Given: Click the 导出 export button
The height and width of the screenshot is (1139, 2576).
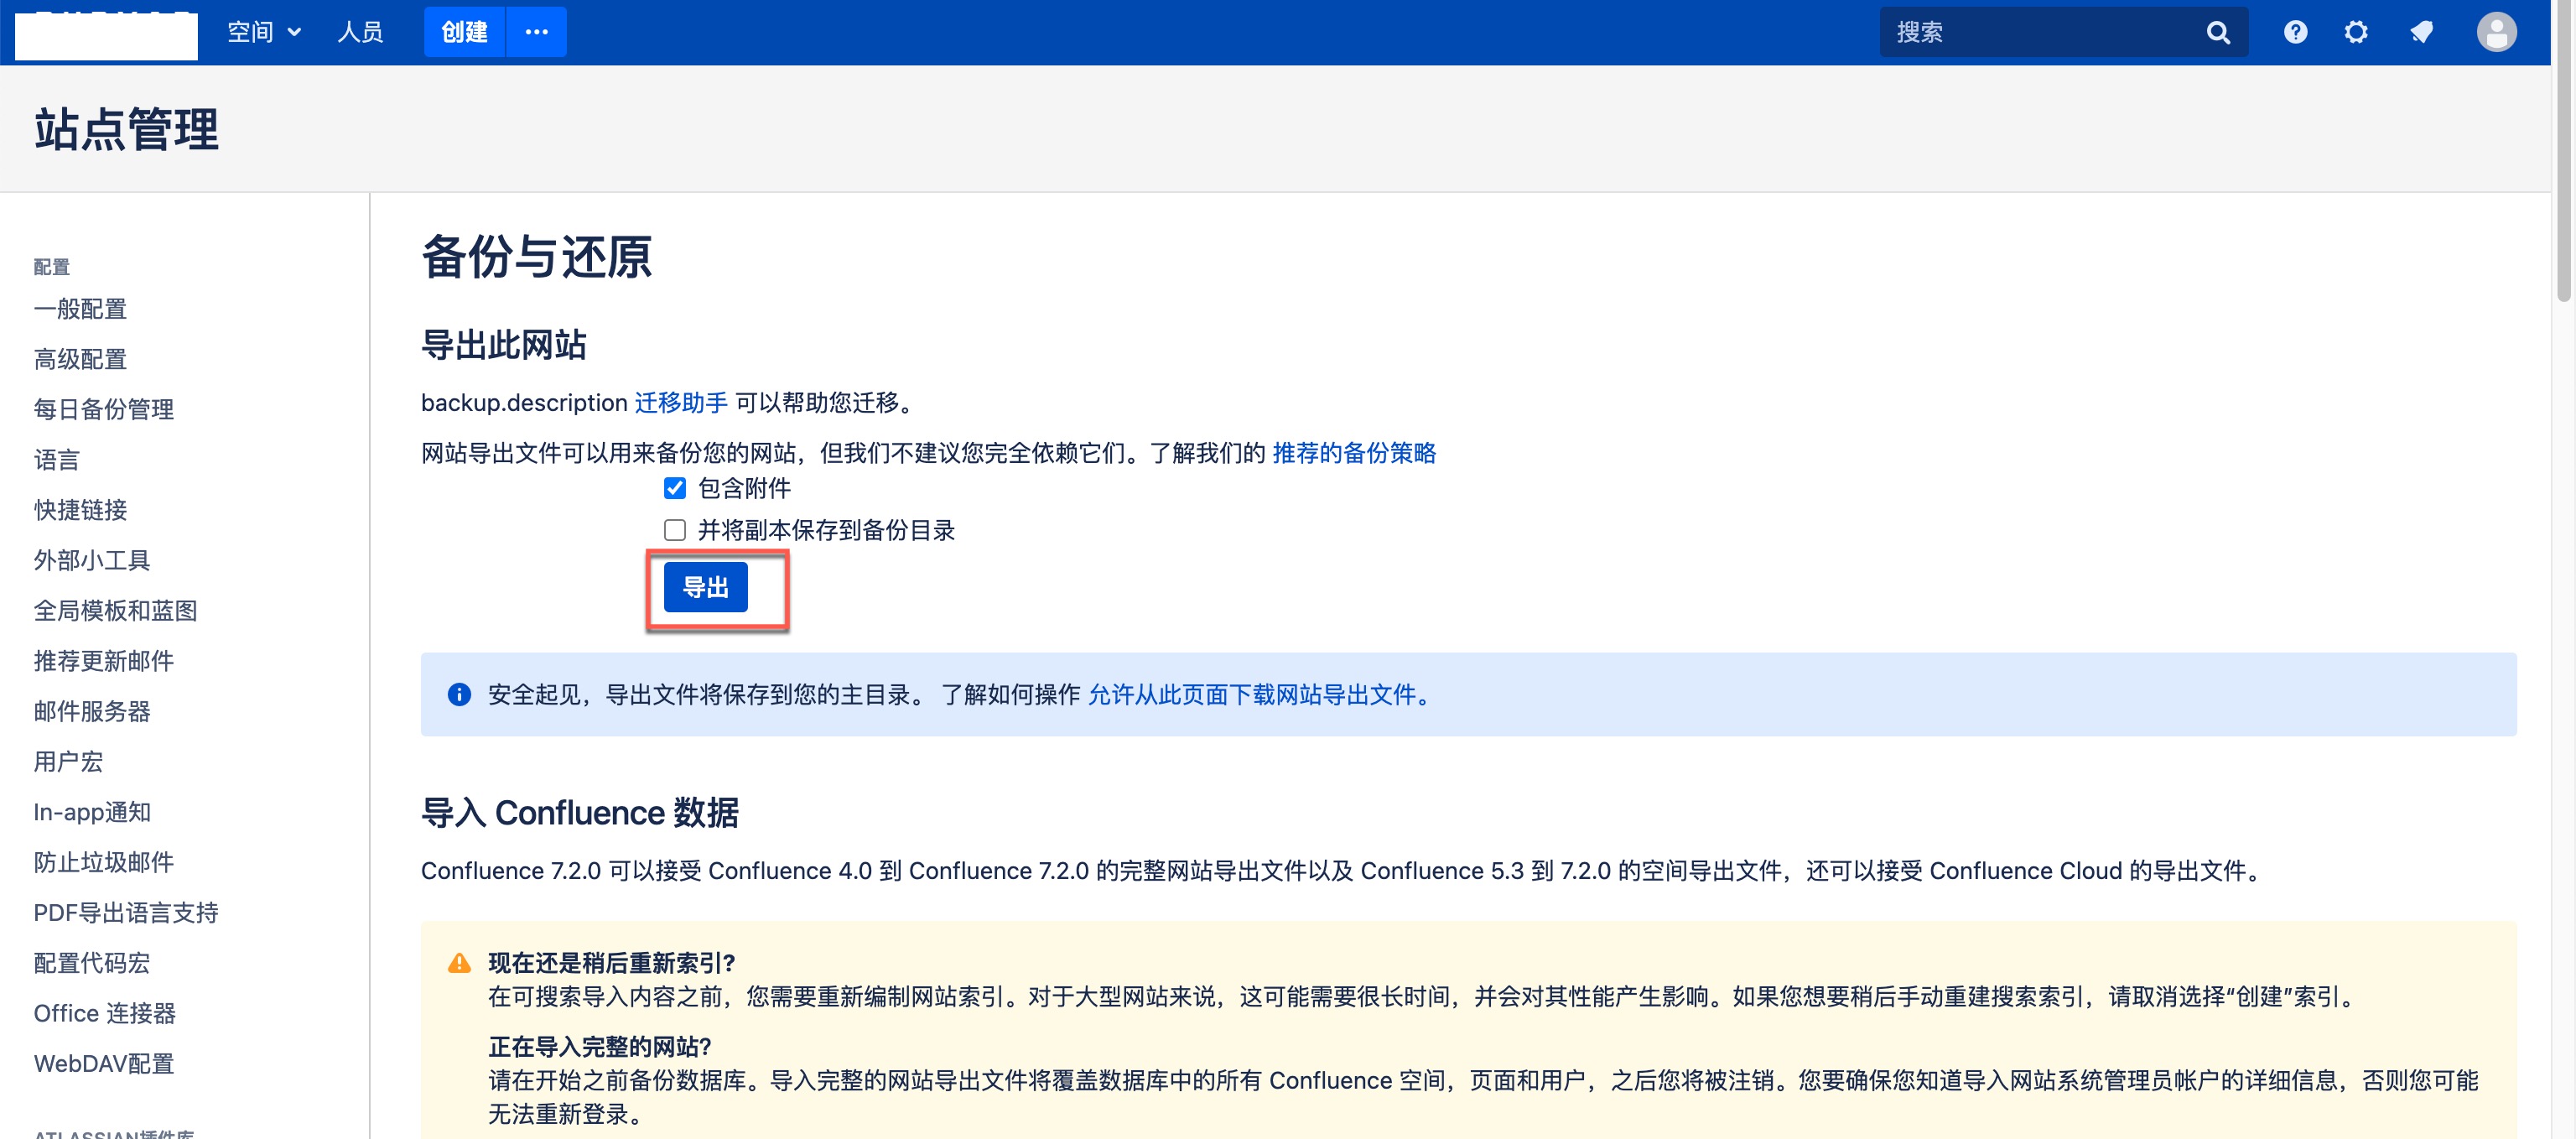Looking at the screenshot, I should tap(706, 587).
